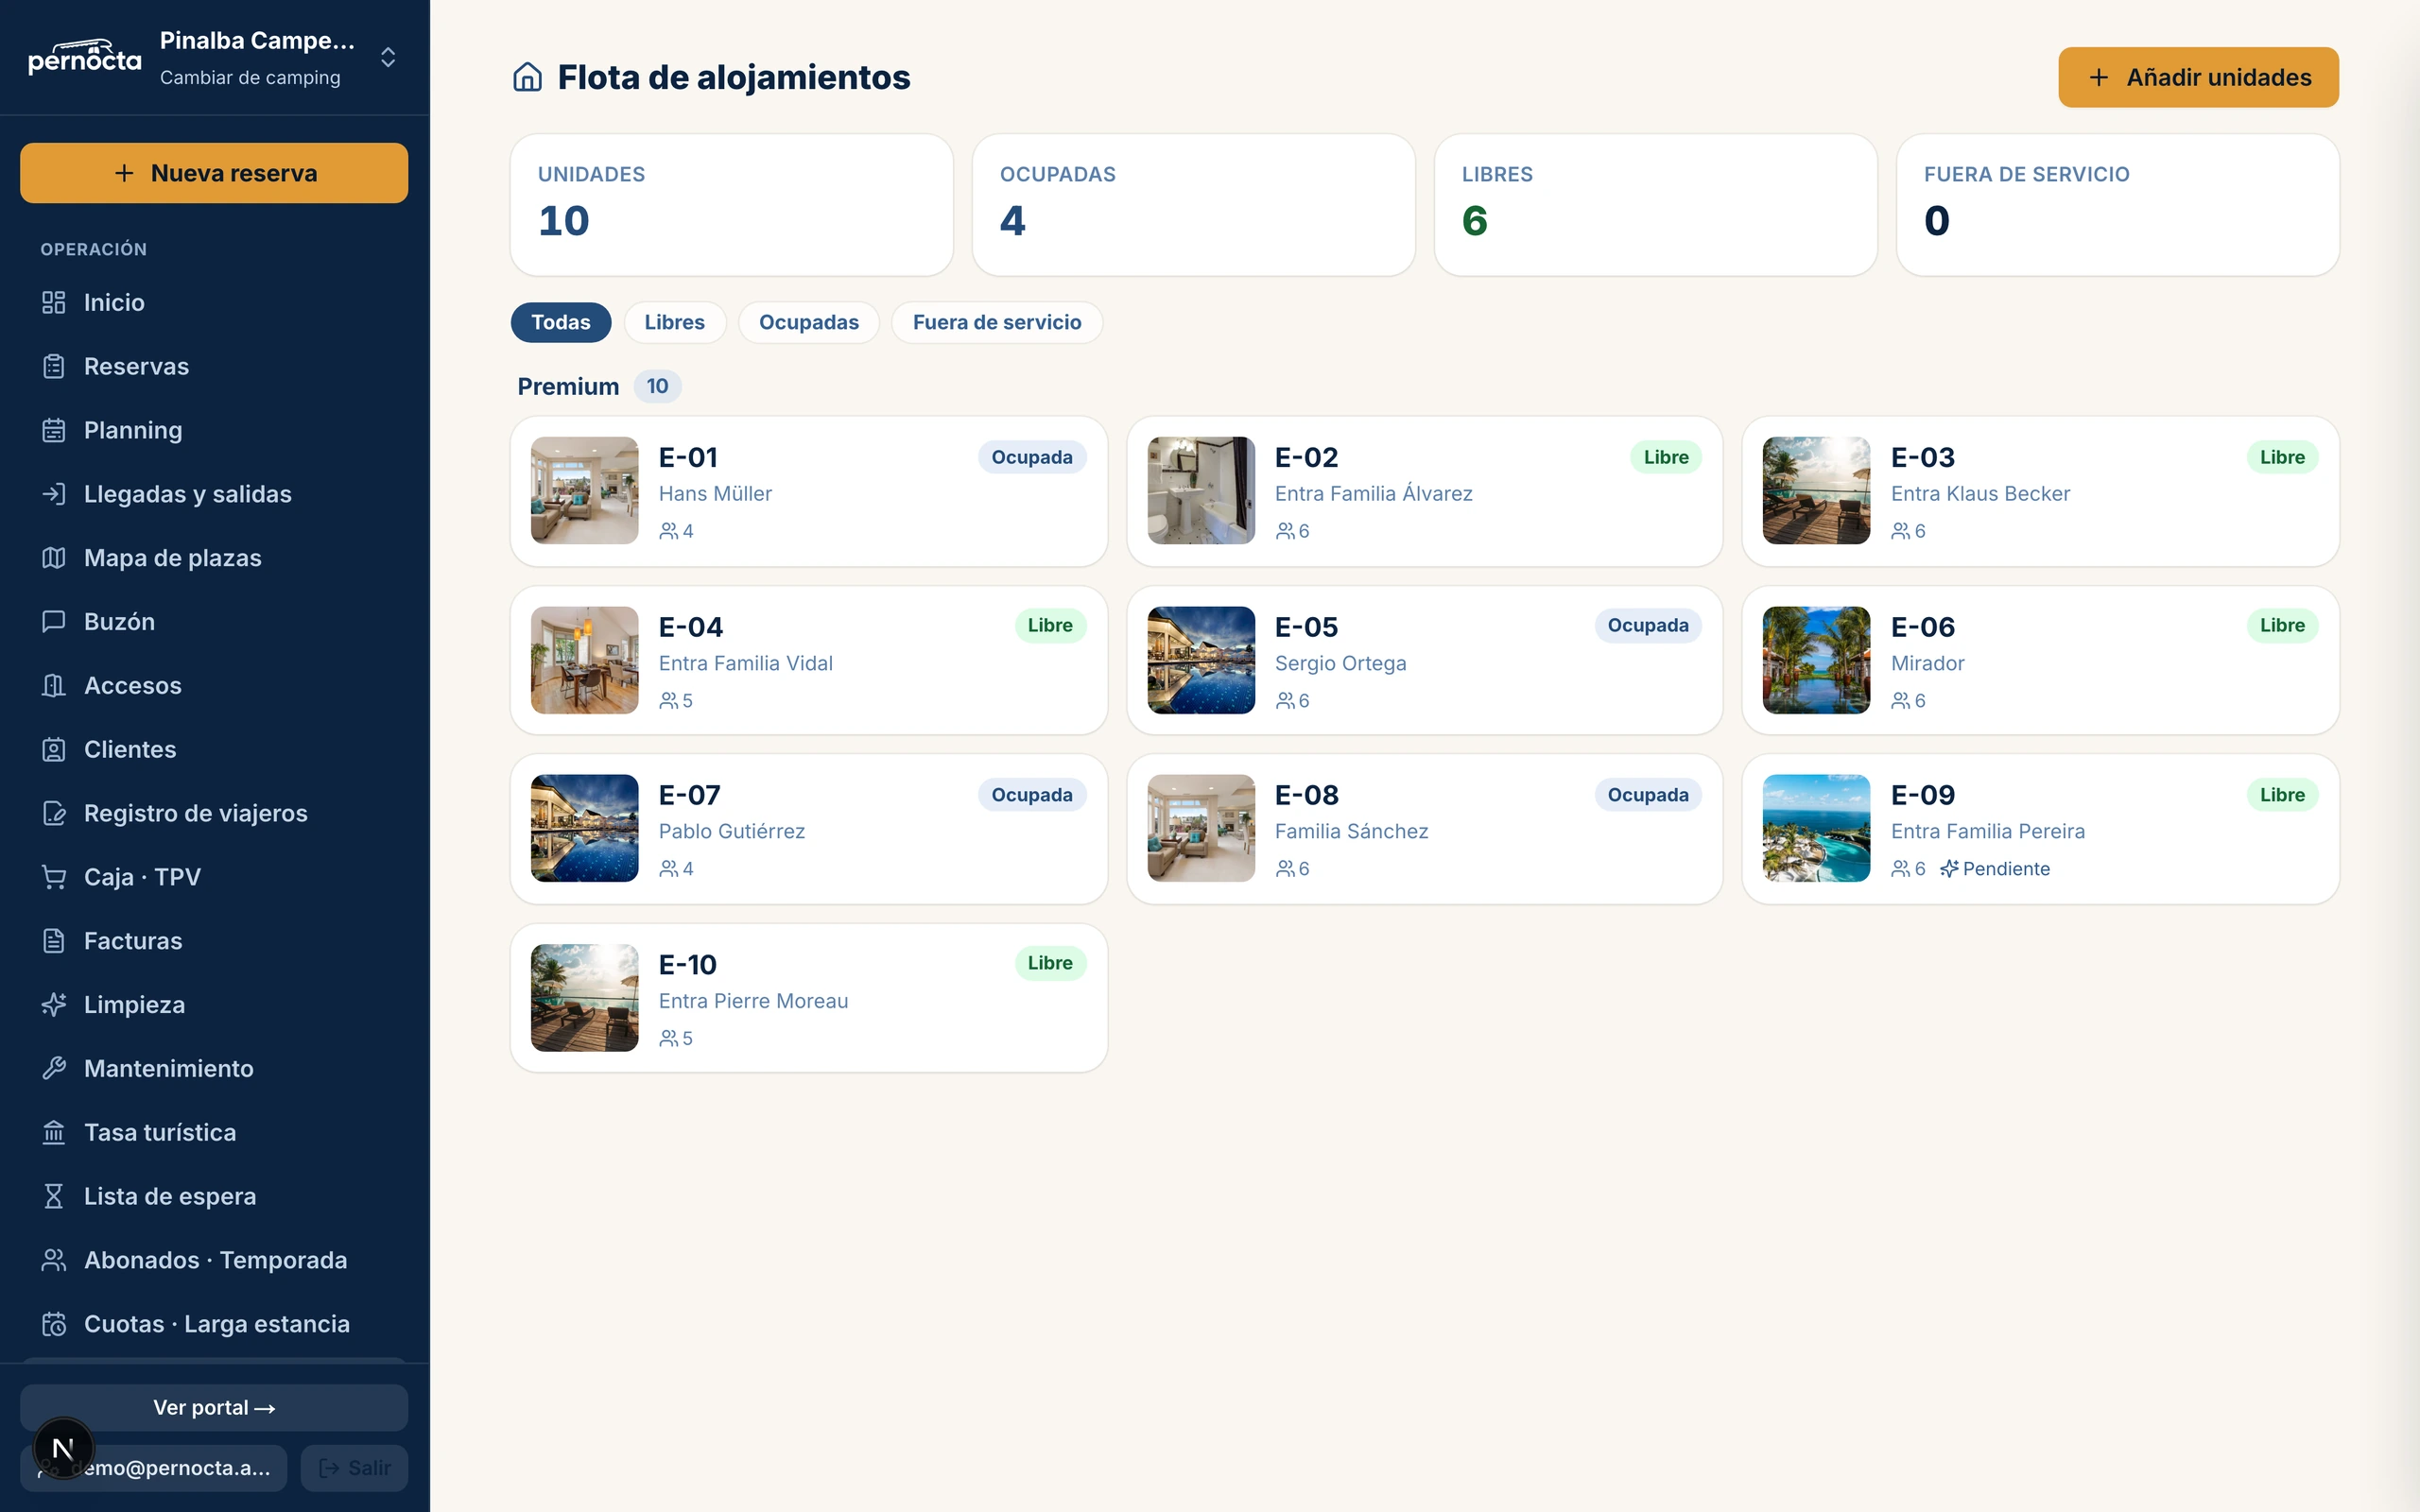Open the E-03 terrace thumbnail
The image size is (2420, 1512).
click(x=1817, y=490)
